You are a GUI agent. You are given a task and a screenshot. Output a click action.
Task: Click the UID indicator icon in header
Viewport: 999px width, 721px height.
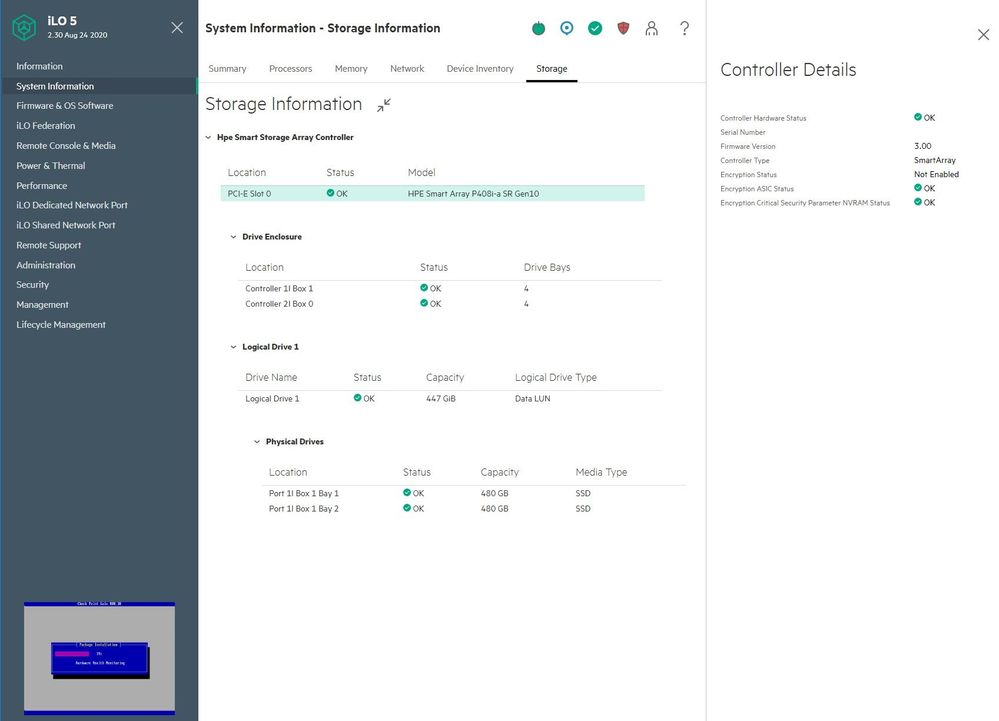pos(567,29)
